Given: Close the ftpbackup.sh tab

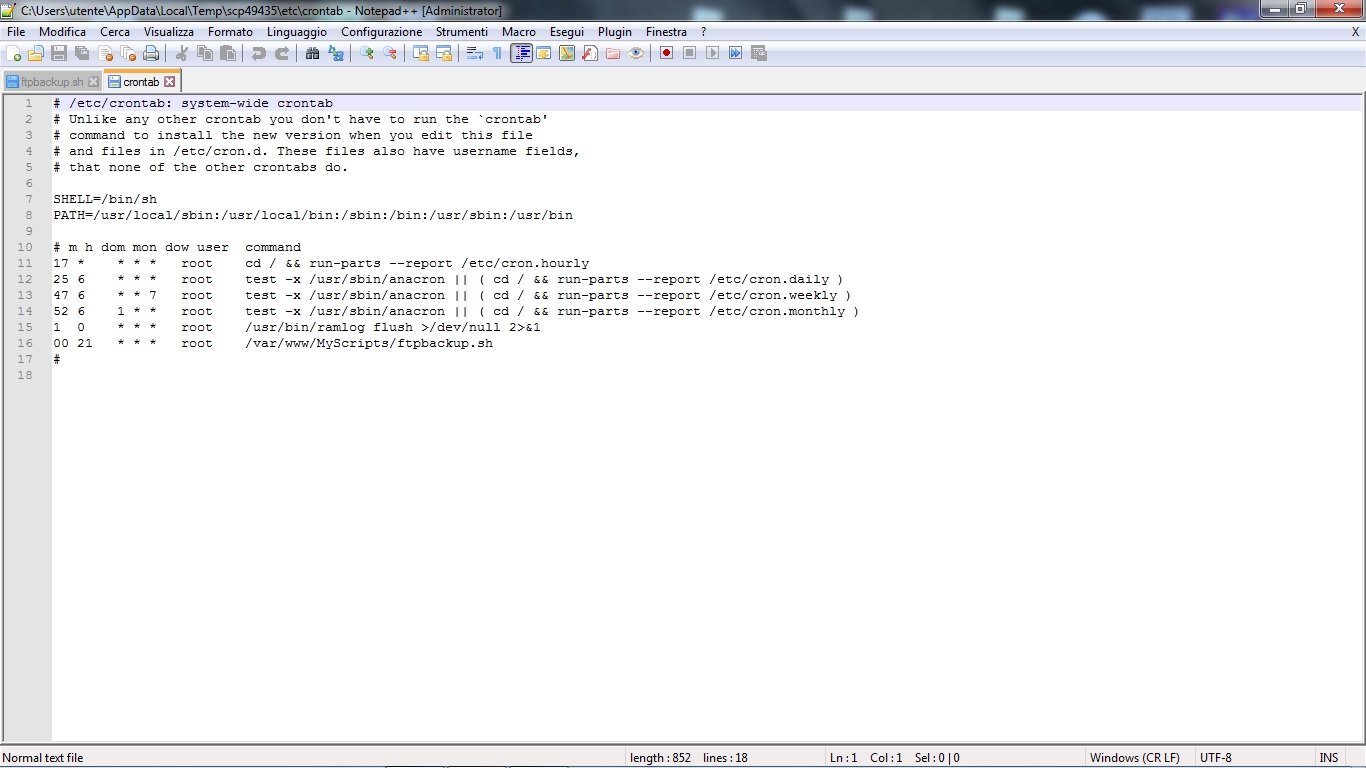Looking at the screenshot, I should (x=93, y=82).
